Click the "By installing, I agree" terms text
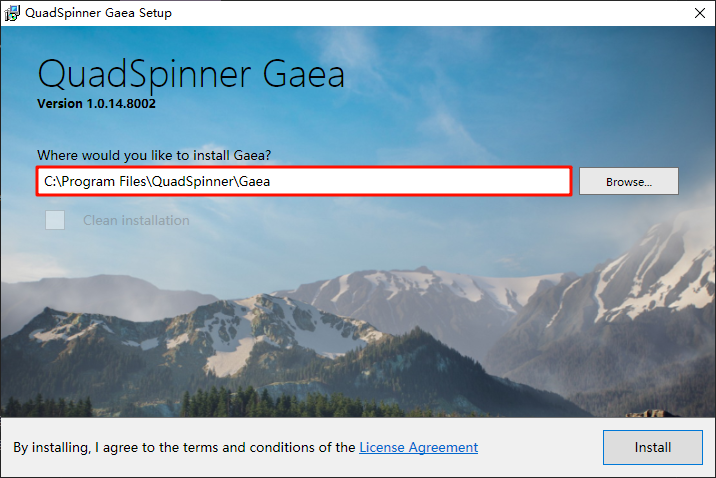Viewport: 716px width, 478px height. pos(184,447)
